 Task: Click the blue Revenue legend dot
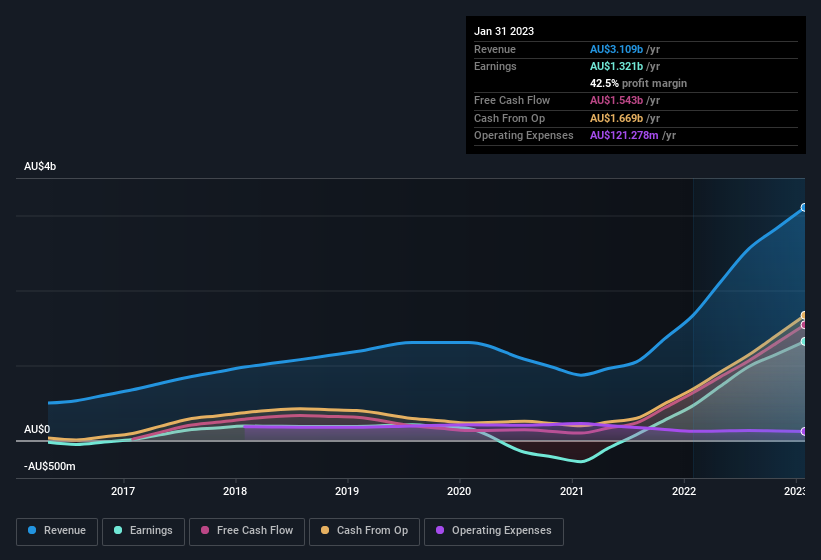[33, 531]
